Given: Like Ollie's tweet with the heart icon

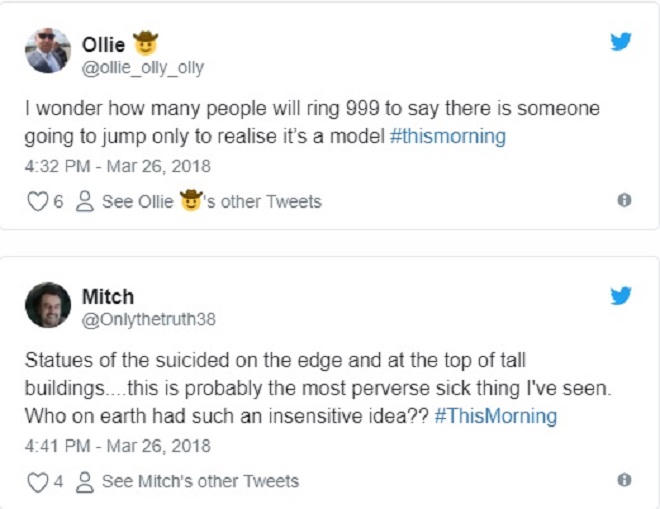Looking at the screenshot, I should pyautogui.click(x=37, y=202).
